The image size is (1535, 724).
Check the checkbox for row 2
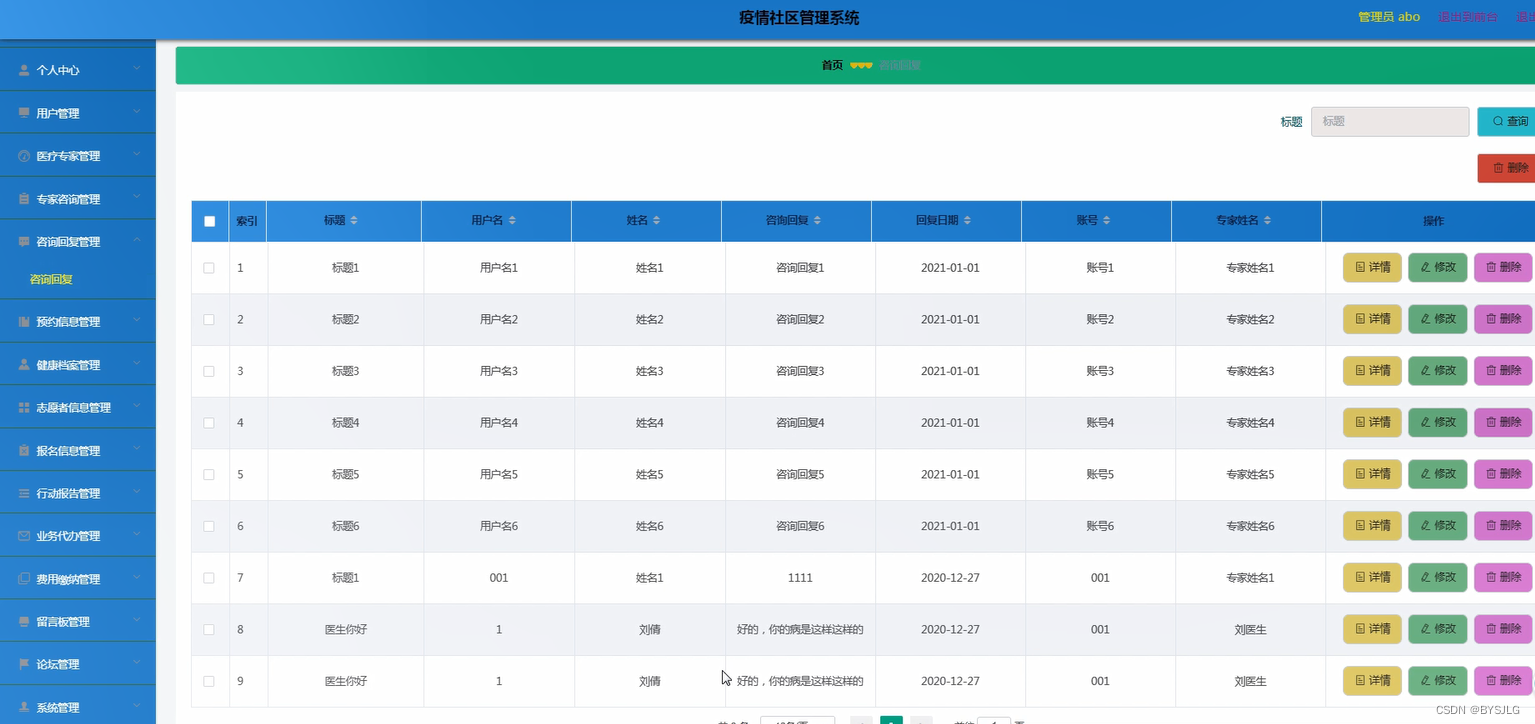click(209, 320)
